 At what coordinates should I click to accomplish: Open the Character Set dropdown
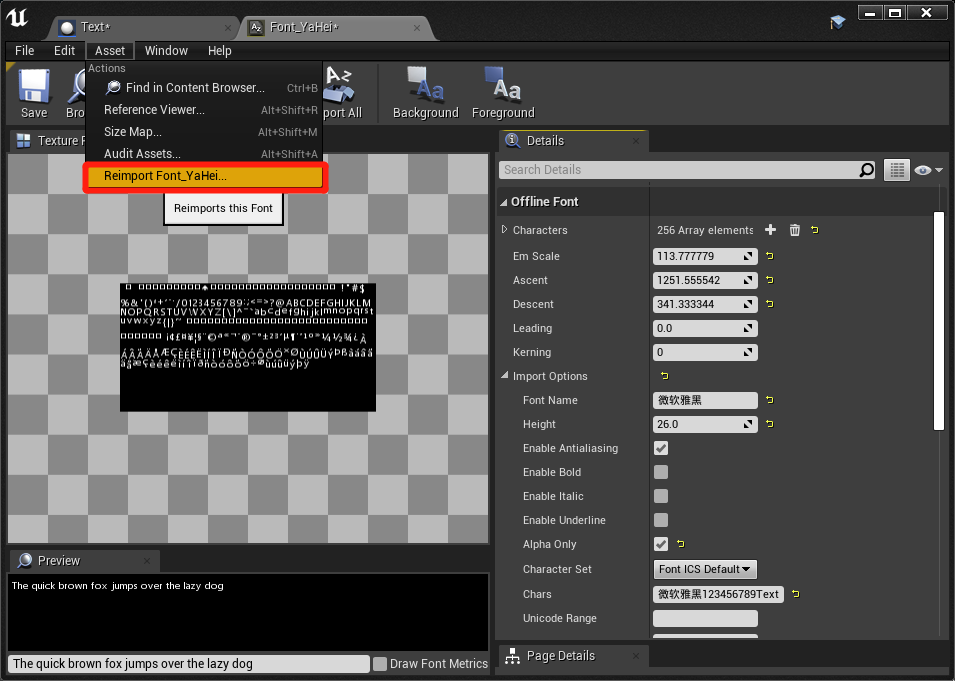[x=705, y=569]
